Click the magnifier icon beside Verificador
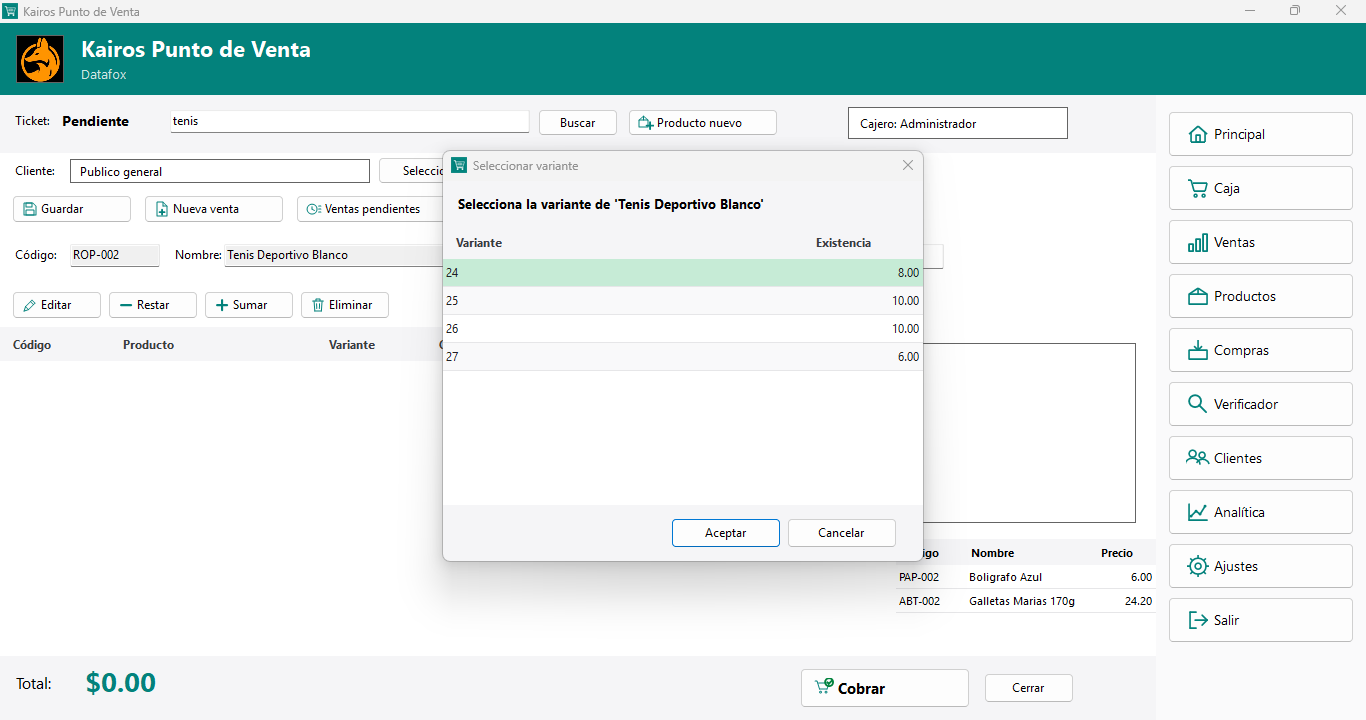1366x720 pixels. point(1197,404)
